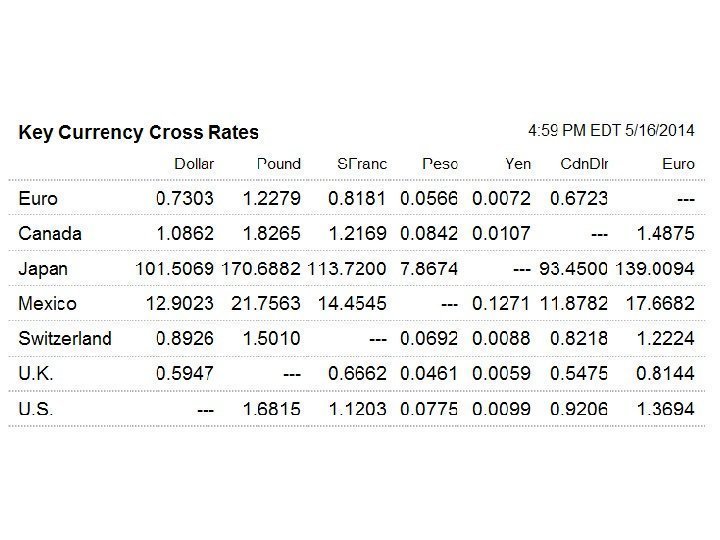Click the Peso column header
The image size is (720, 540).
[x=440, y=164]
